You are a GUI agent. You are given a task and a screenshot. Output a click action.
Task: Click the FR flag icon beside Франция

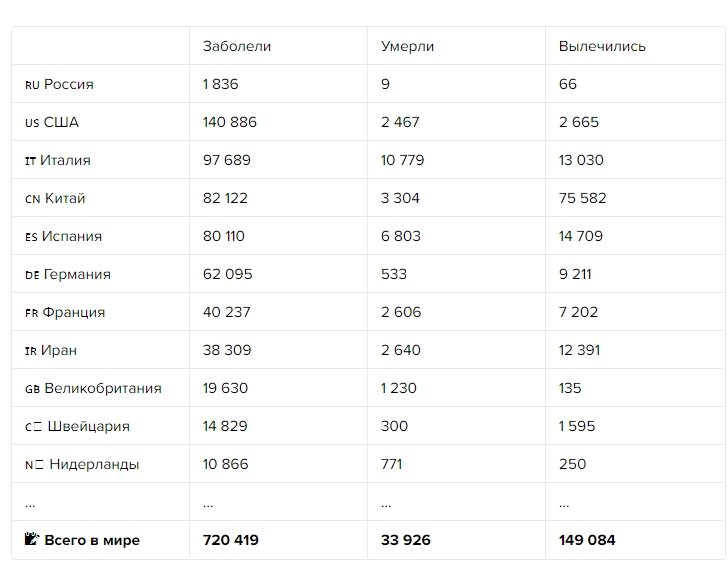[x=31, y=313]
